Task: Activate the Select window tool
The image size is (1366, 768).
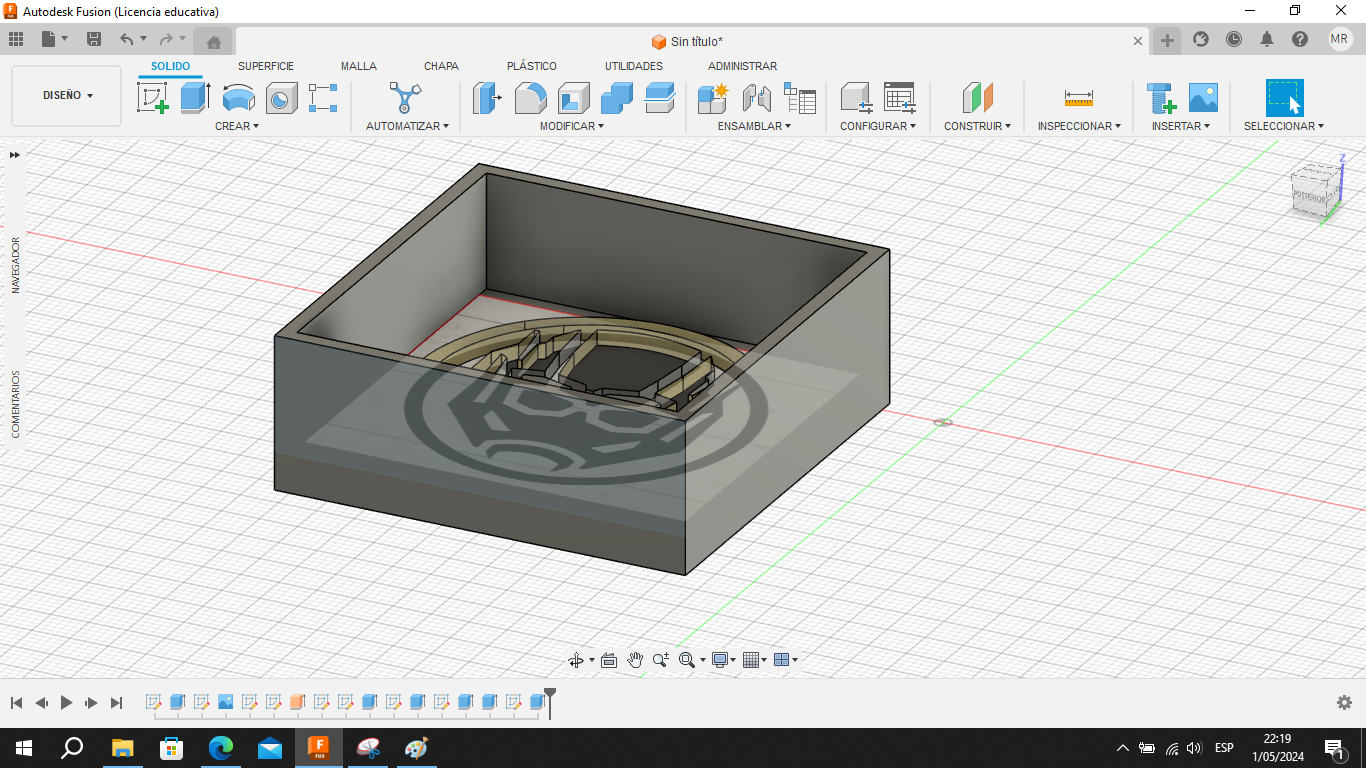Action: pos(1284,98)
